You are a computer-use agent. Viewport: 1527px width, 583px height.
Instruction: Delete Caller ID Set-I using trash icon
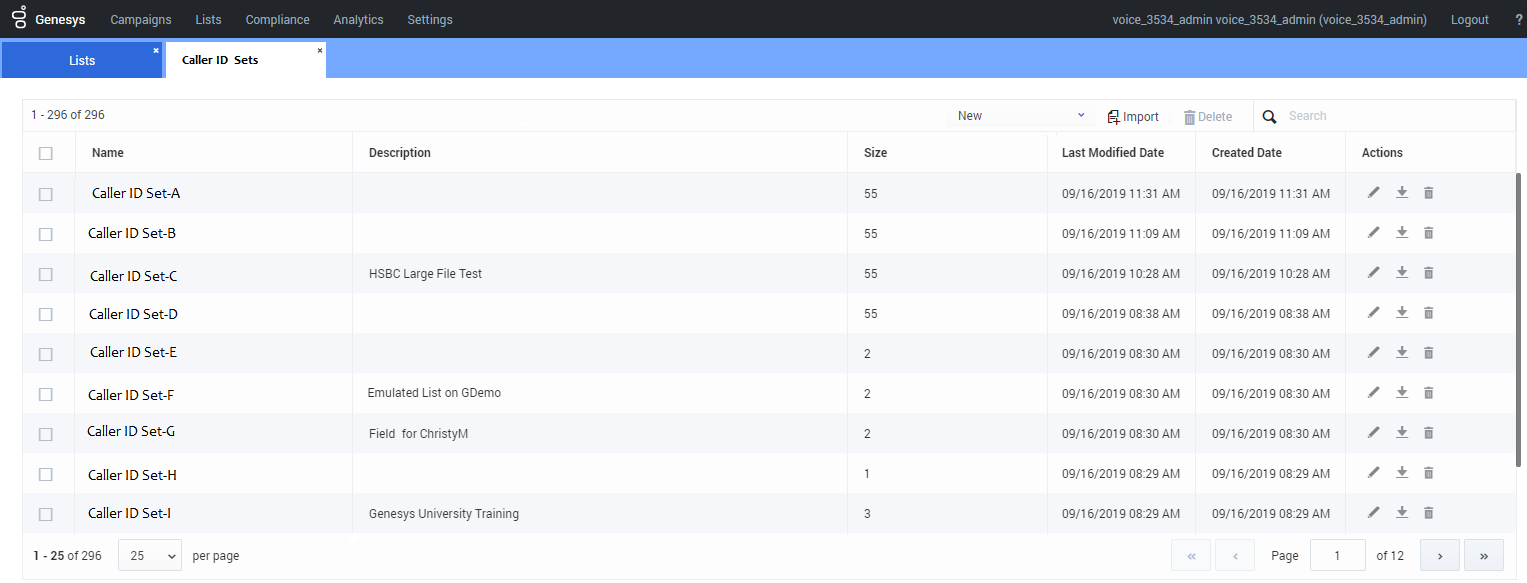[1428, 513]
